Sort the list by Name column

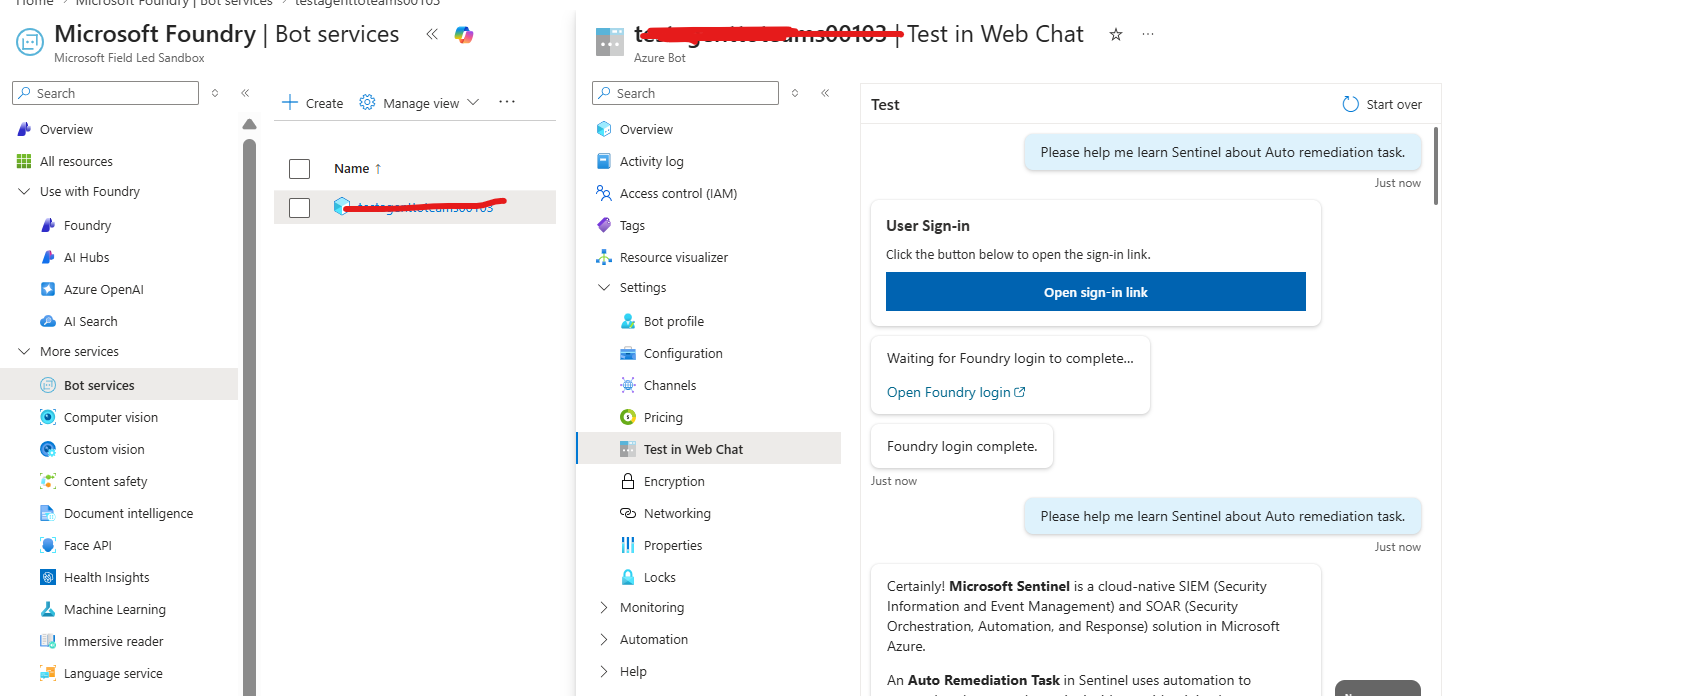point(358,169)
